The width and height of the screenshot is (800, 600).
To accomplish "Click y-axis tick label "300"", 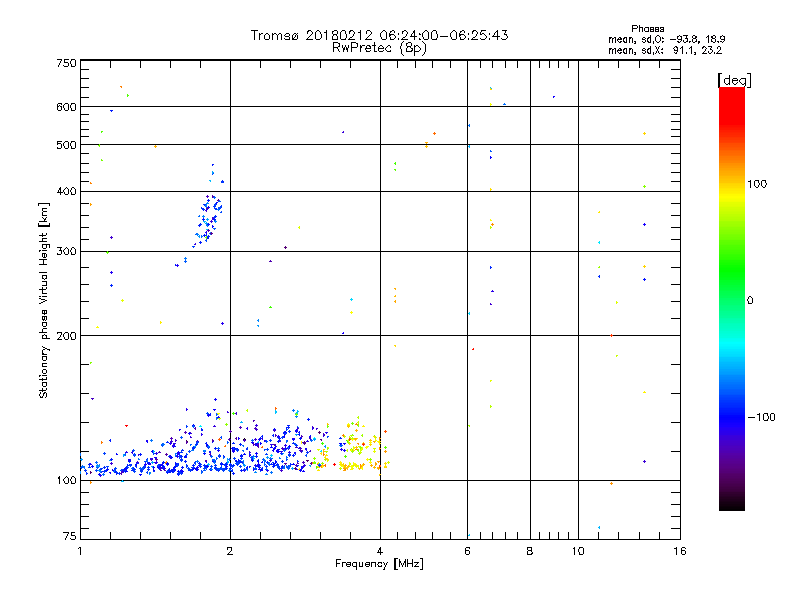I will click(66, 252).
